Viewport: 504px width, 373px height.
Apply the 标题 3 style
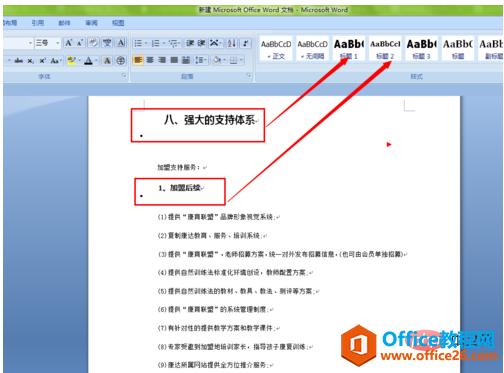coord(421,49)
